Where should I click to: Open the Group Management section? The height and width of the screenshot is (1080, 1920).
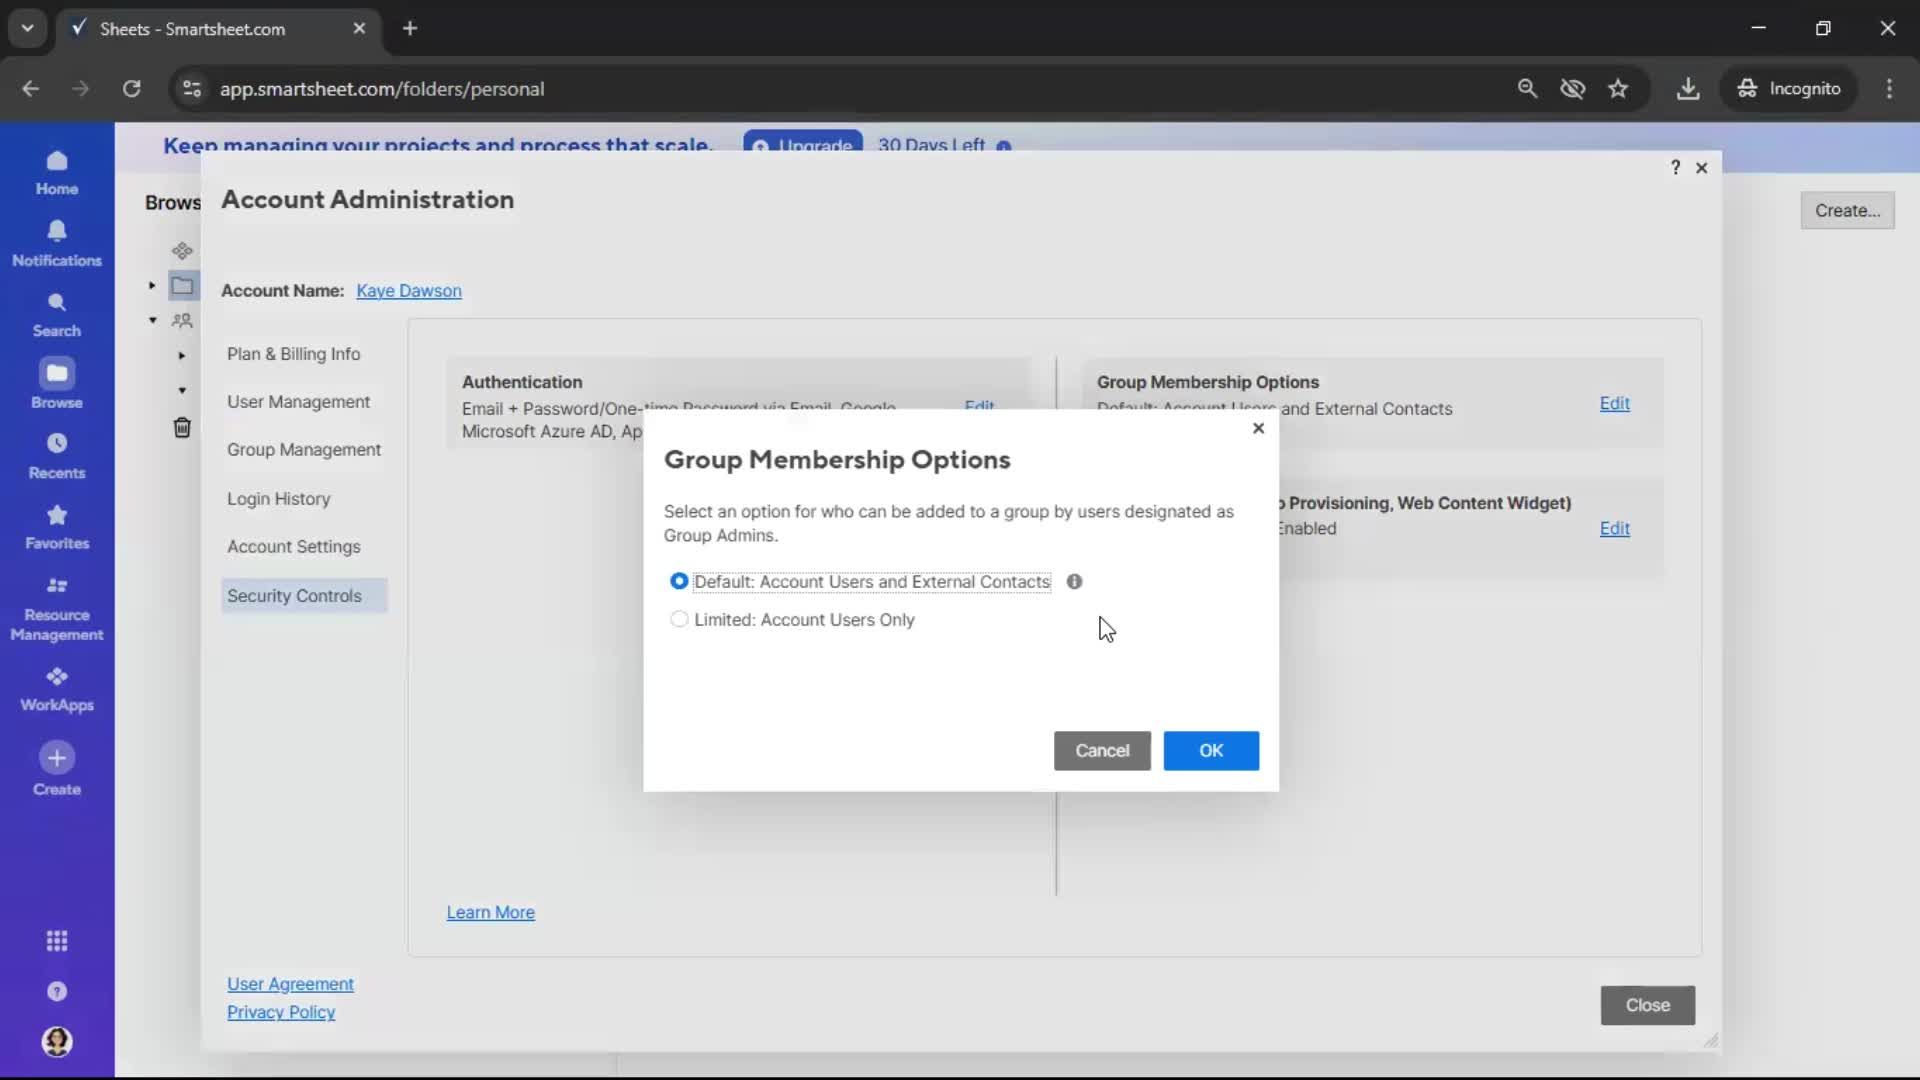click(305, 449)
